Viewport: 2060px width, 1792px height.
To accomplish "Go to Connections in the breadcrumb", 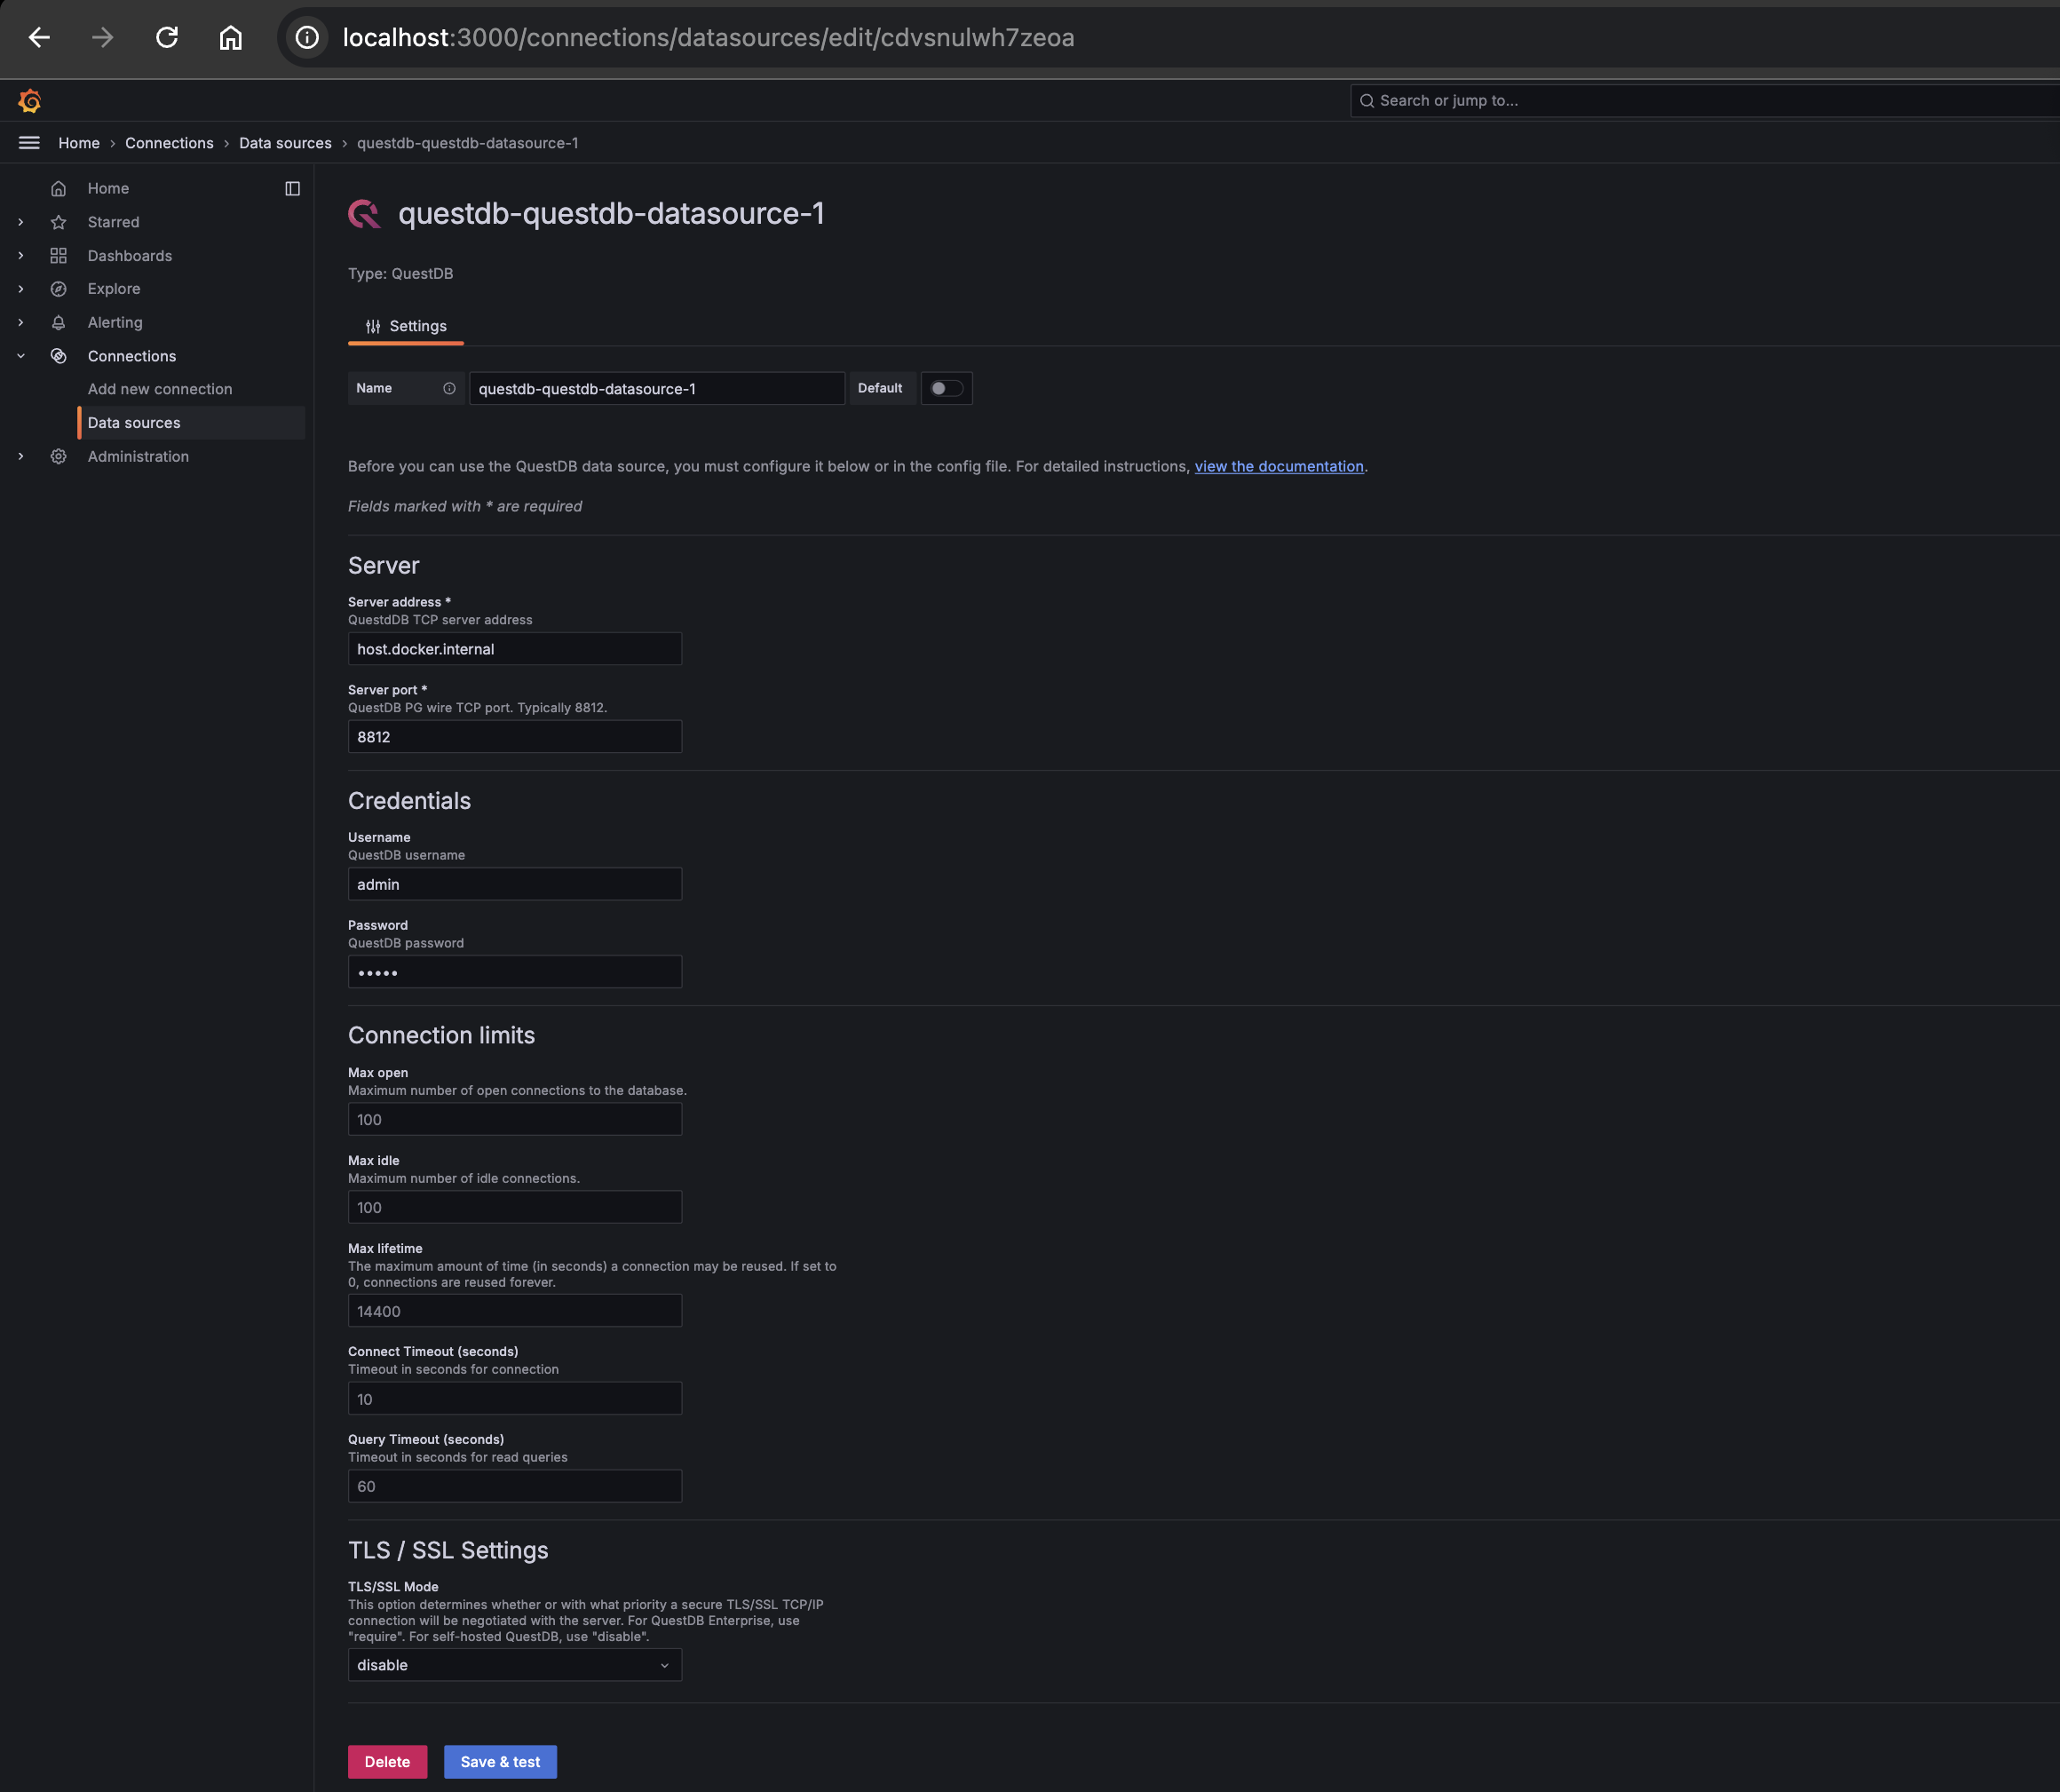I will (x=169, y=143).
